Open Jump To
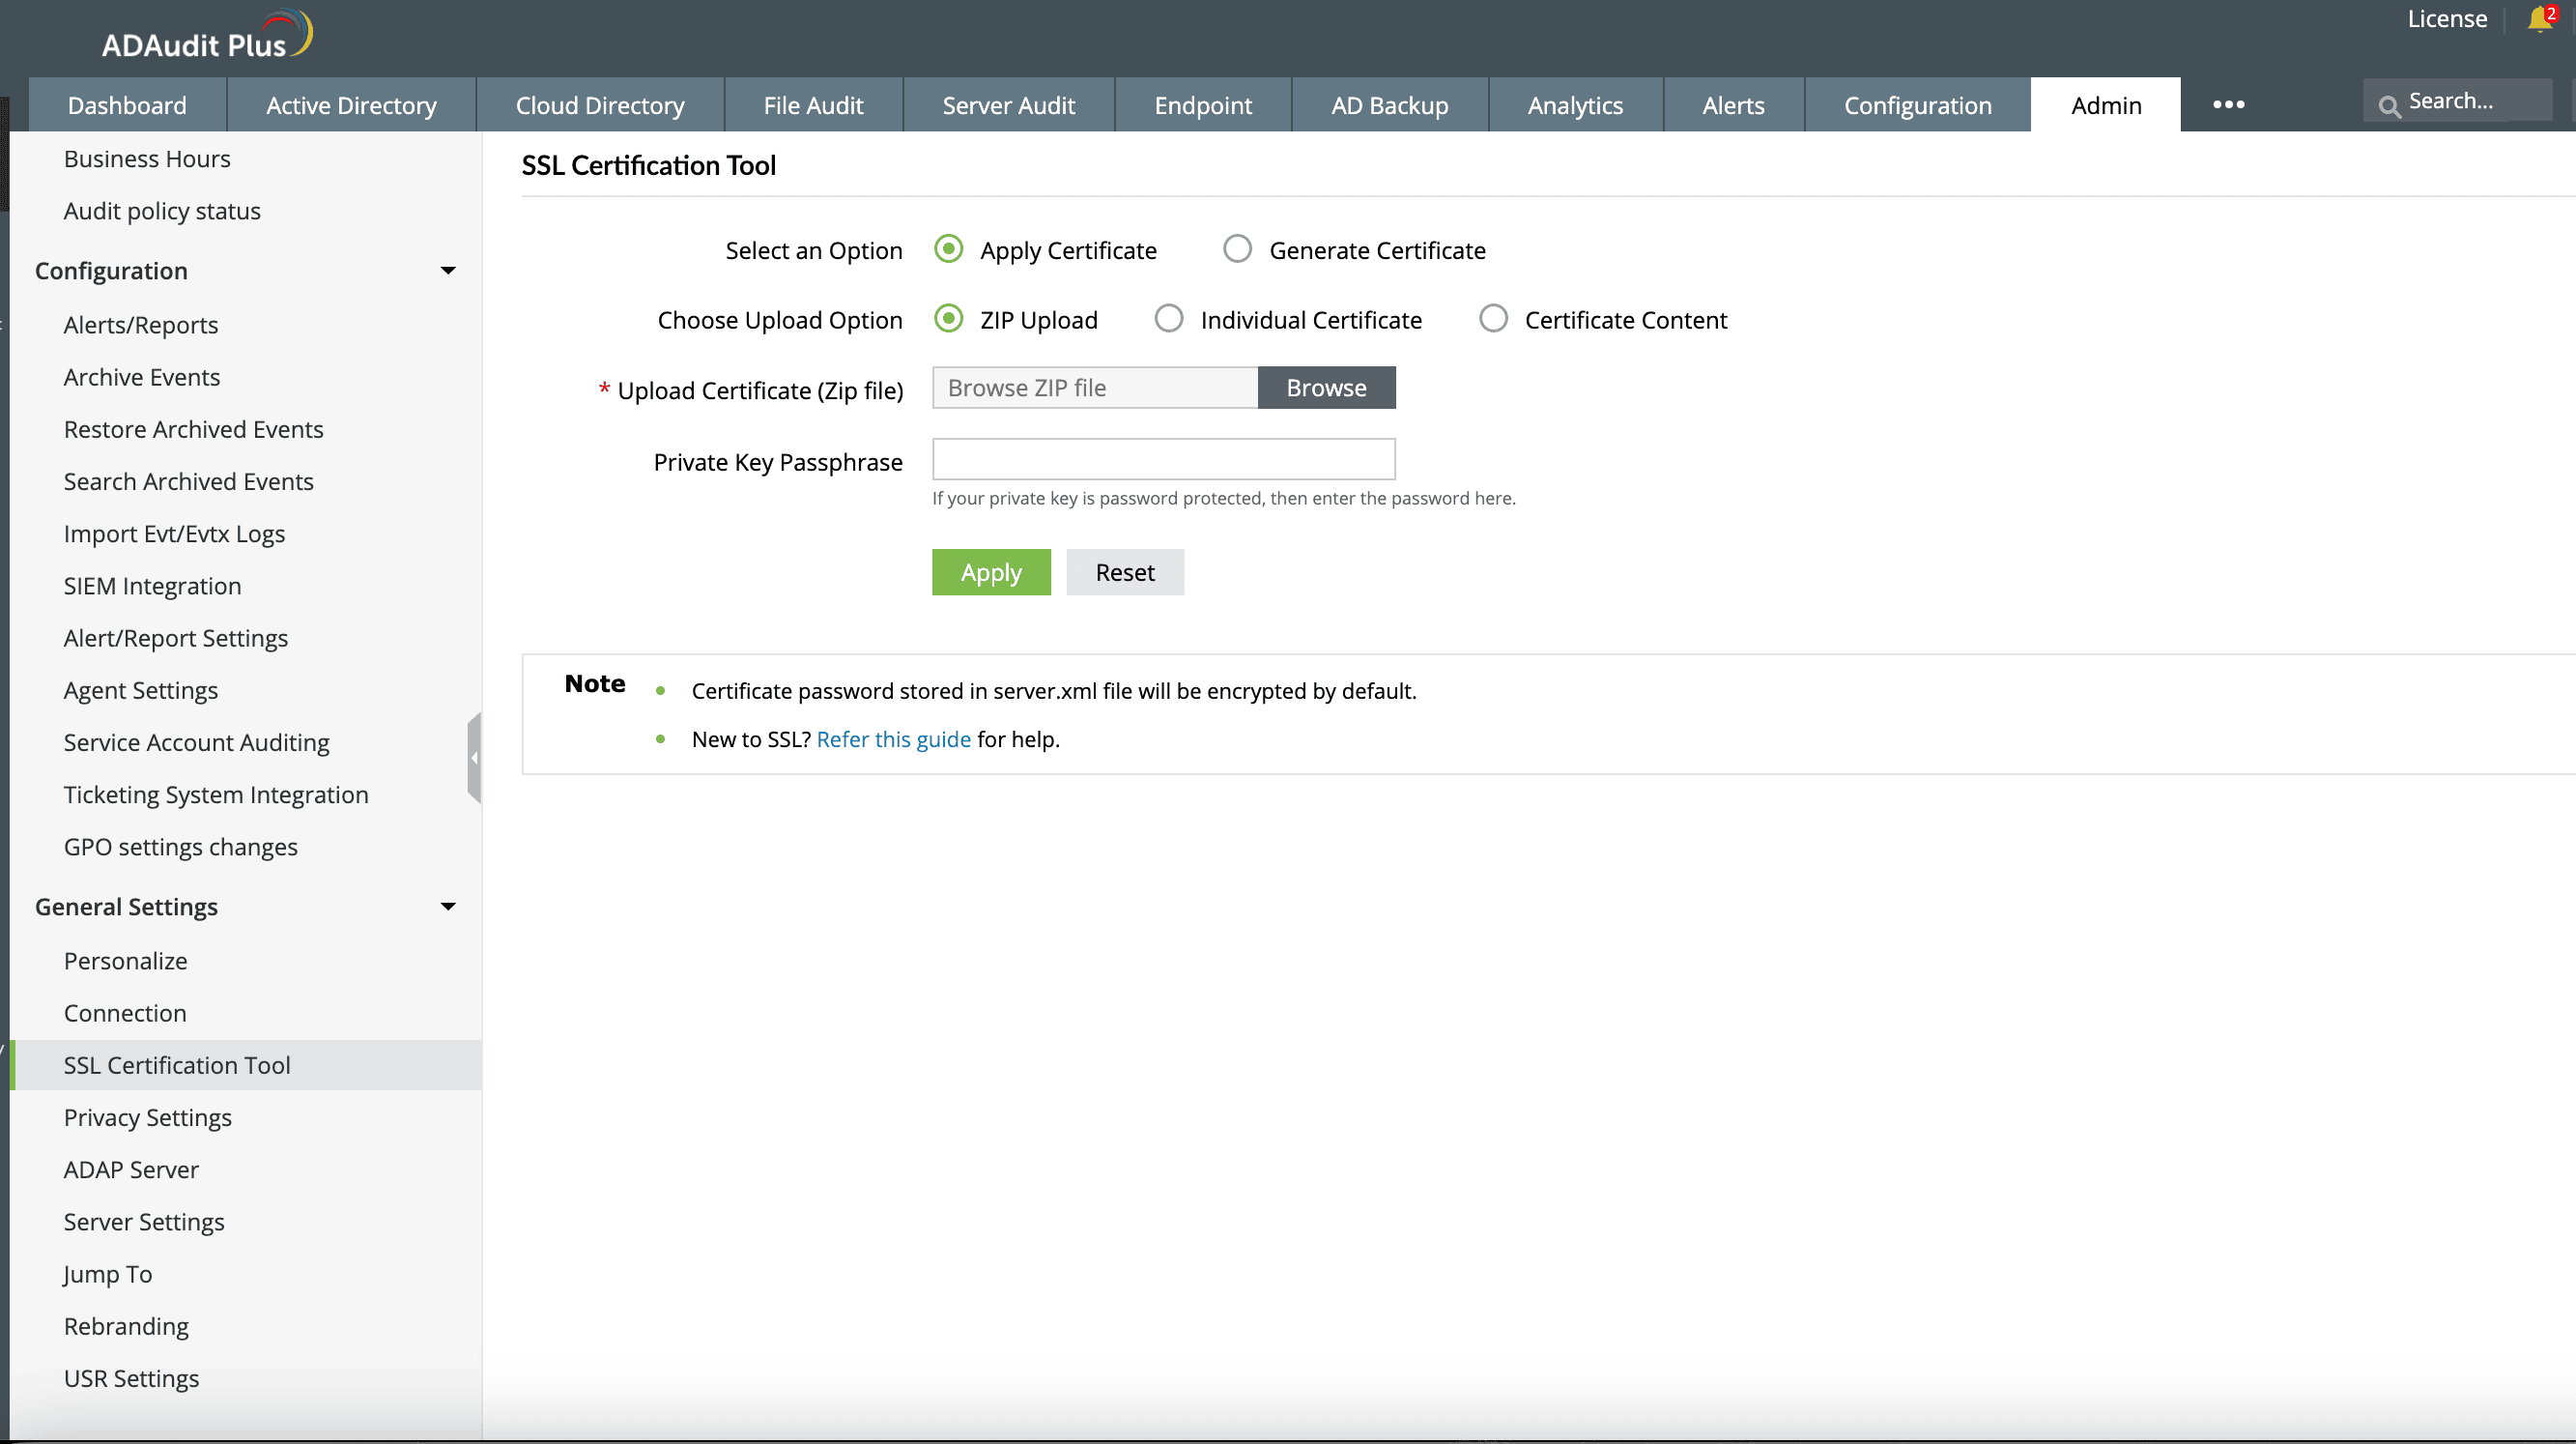The image size is (2576, 1444). (108, 1274)
